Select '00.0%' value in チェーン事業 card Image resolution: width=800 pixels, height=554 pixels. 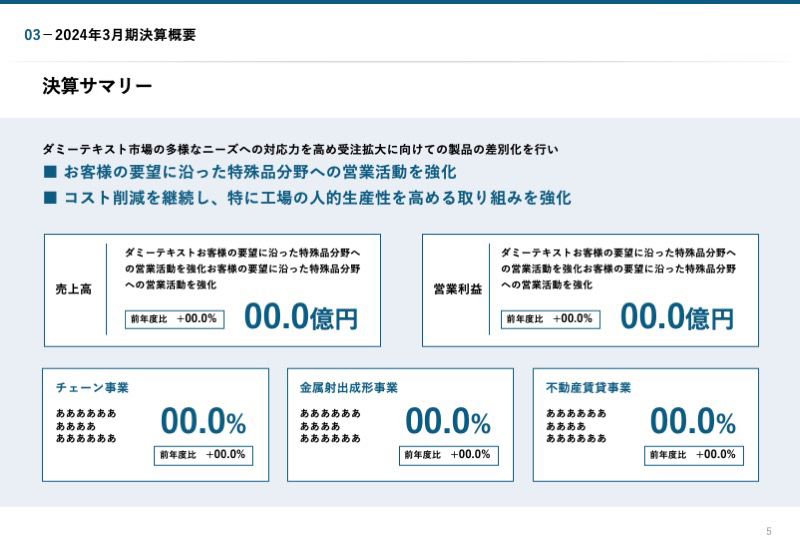coord(204,421)
